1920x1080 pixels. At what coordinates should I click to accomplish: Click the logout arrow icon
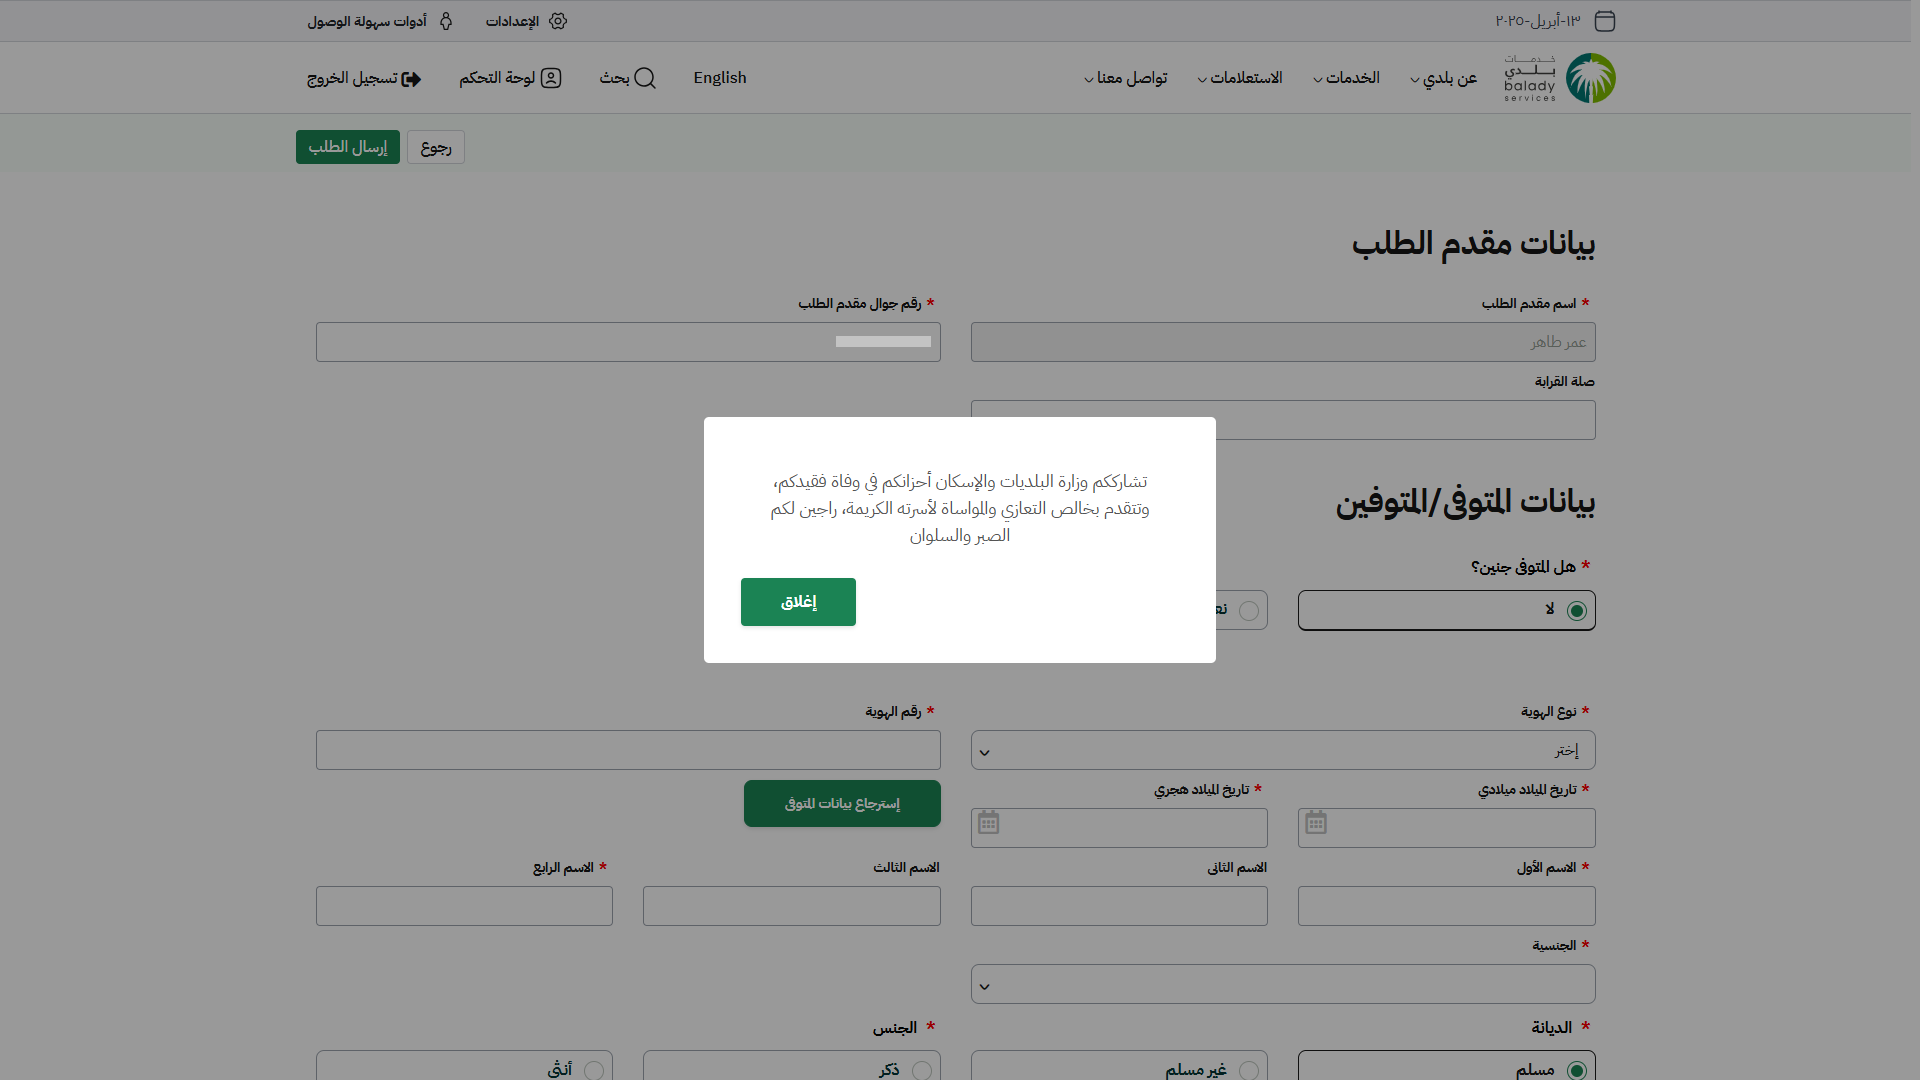[411, 79]
